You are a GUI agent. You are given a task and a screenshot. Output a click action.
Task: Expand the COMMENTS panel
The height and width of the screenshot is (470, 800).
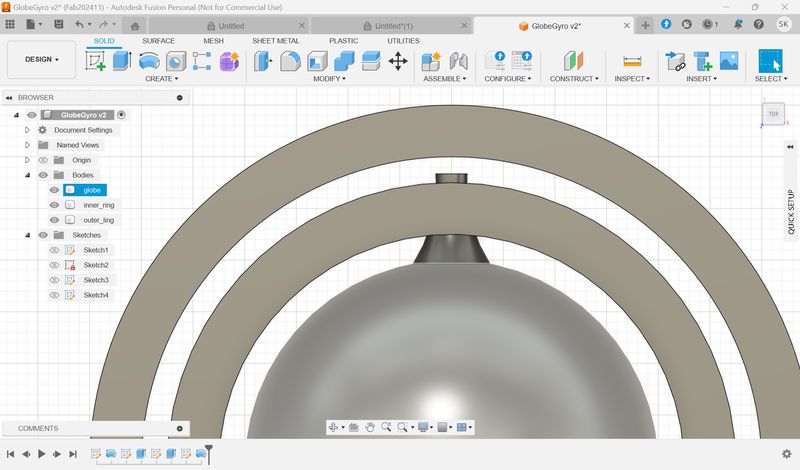180,428
